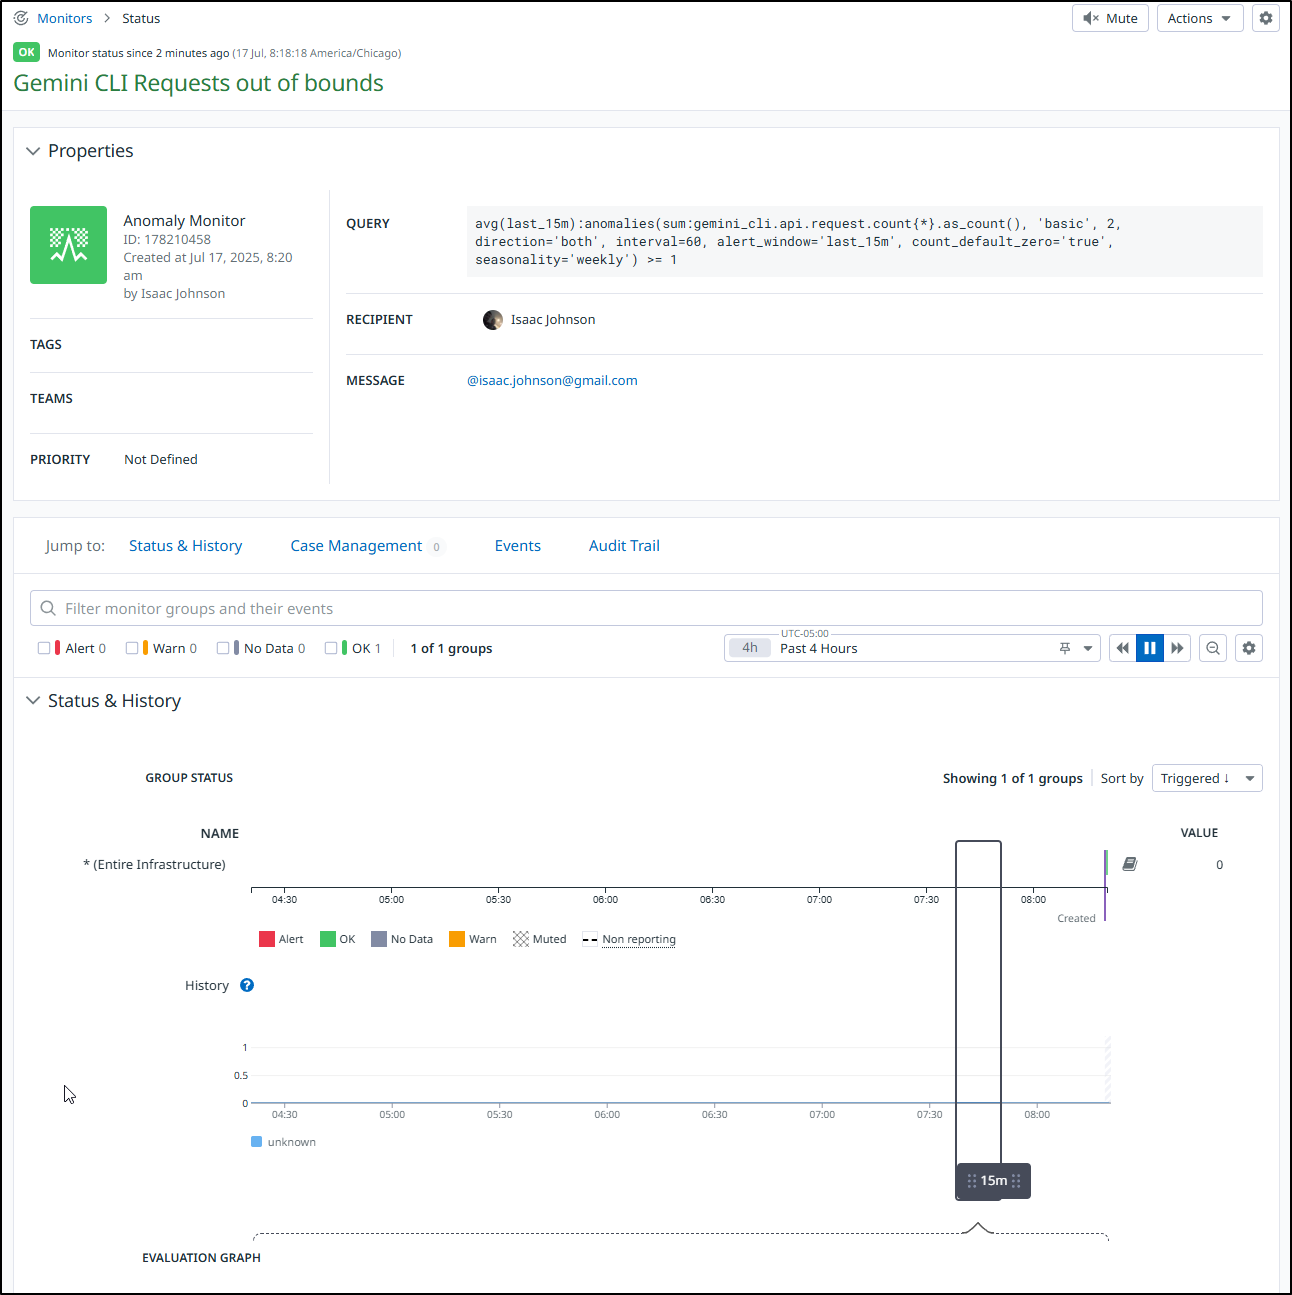Open monitor settings gear at top right

coord(1266,18)
